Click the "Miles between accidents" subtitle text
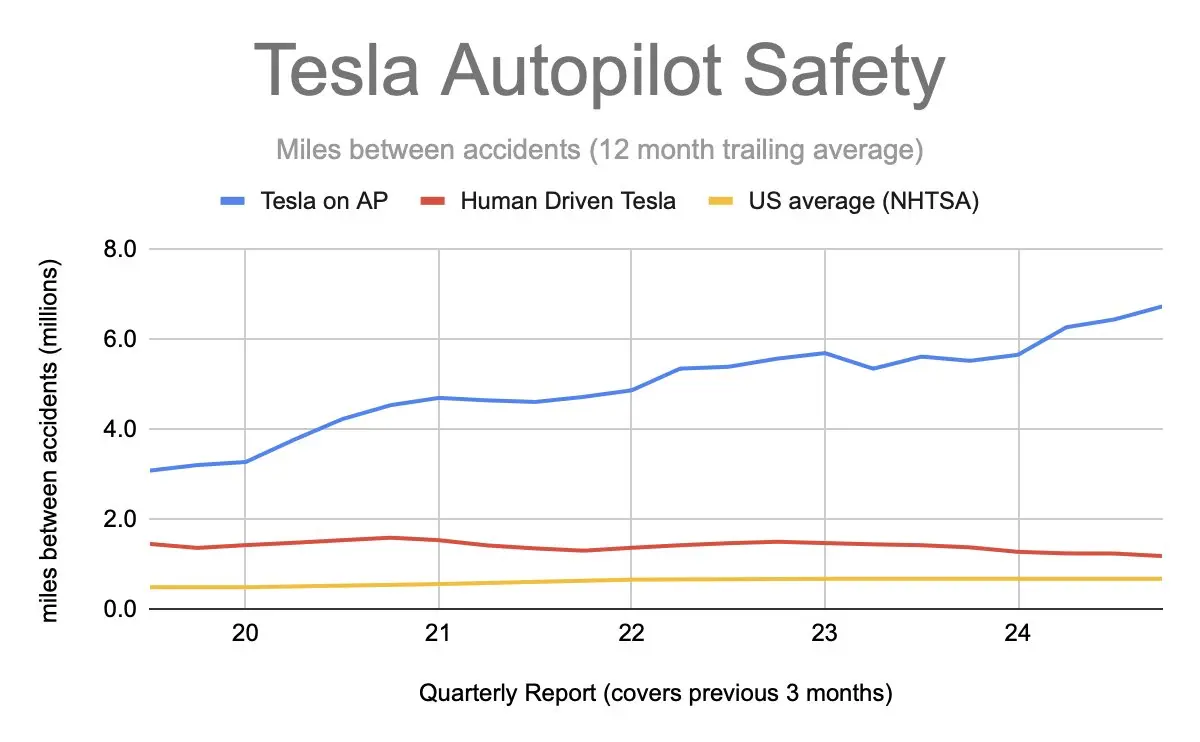Screen dimensions: 1200x742 tap(599, 152)
